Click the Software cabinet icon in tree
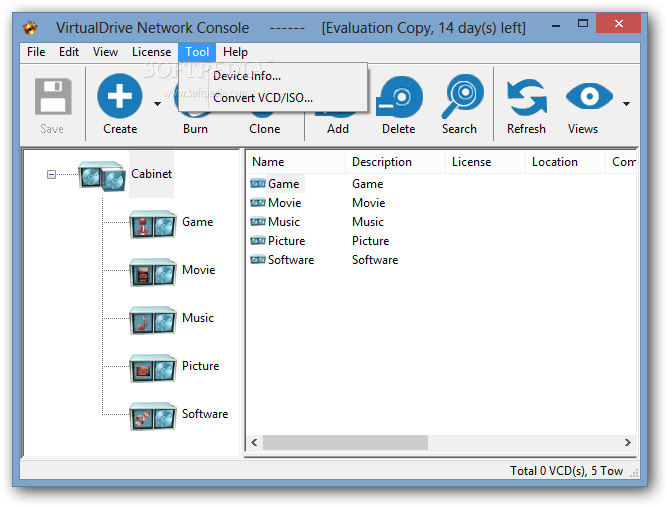 [x=153, y=416]
